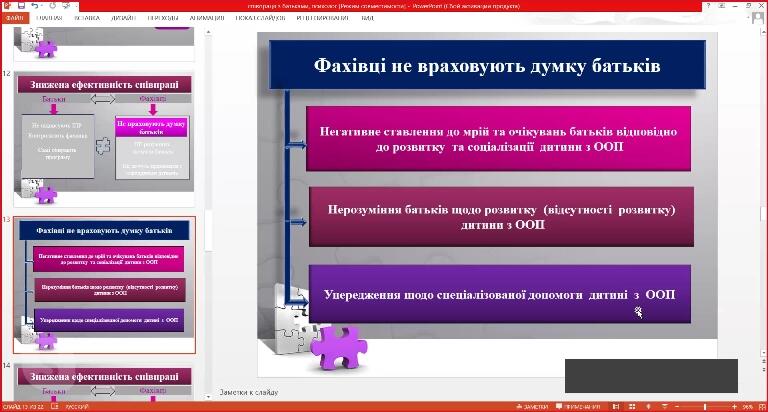Open the Undo history dropdown arrow
This screenshot has width=768, height=412.
[x=43, y=6]
